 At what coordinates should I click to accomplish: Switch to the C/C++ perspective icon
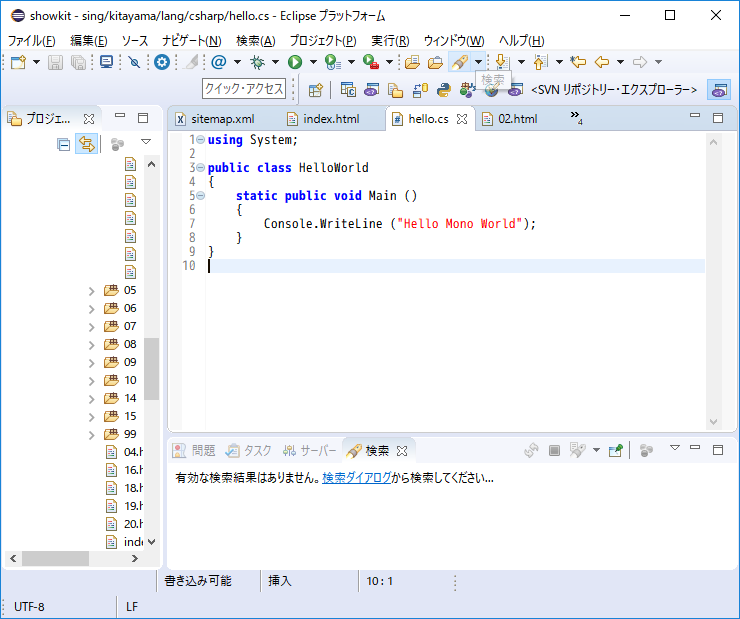point(348,90)
